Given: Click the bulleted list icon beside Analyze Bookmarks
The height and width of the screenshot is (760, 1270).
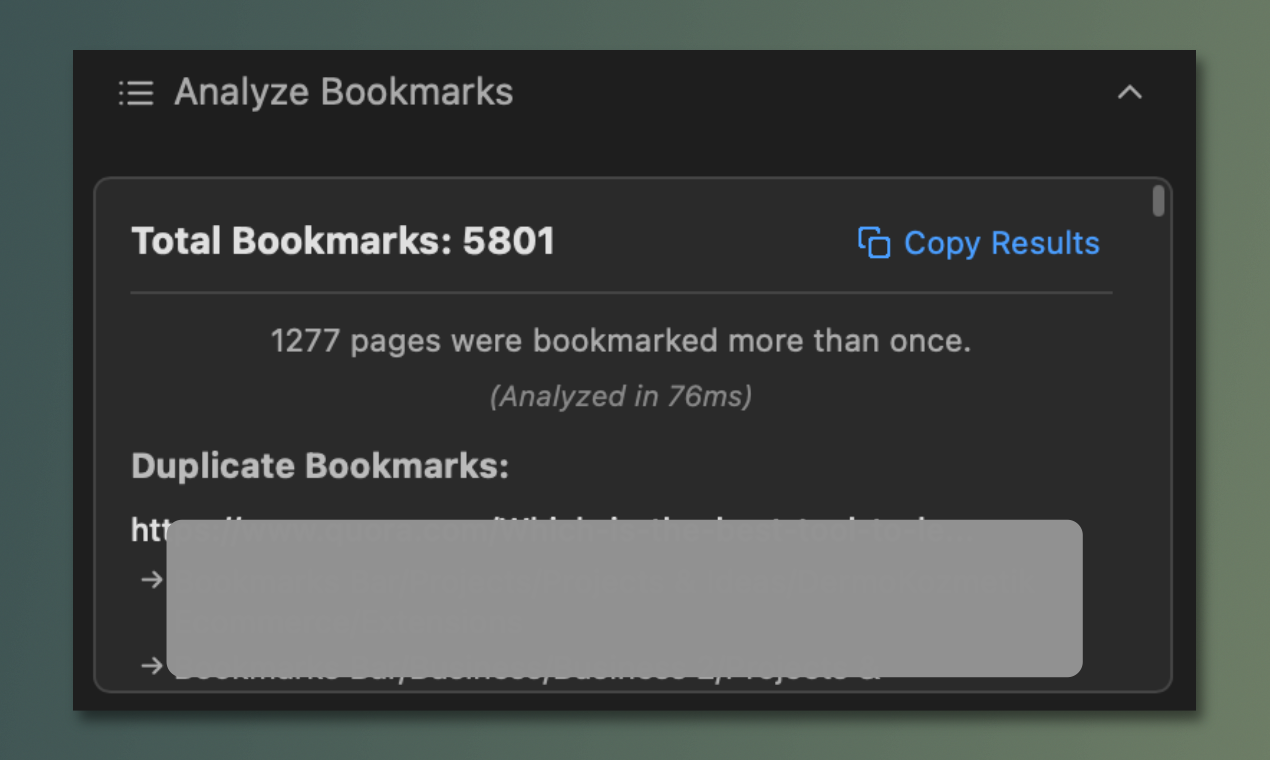Looking at the screenshot, I should (x=136, y=92).
